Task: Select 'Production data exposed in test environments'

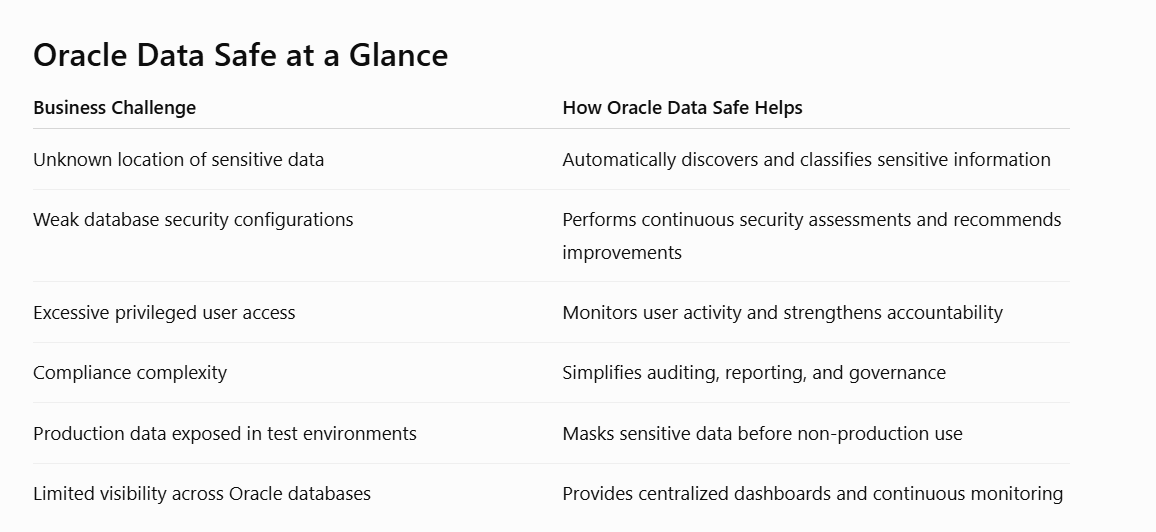Action: [x=225, y=433]
